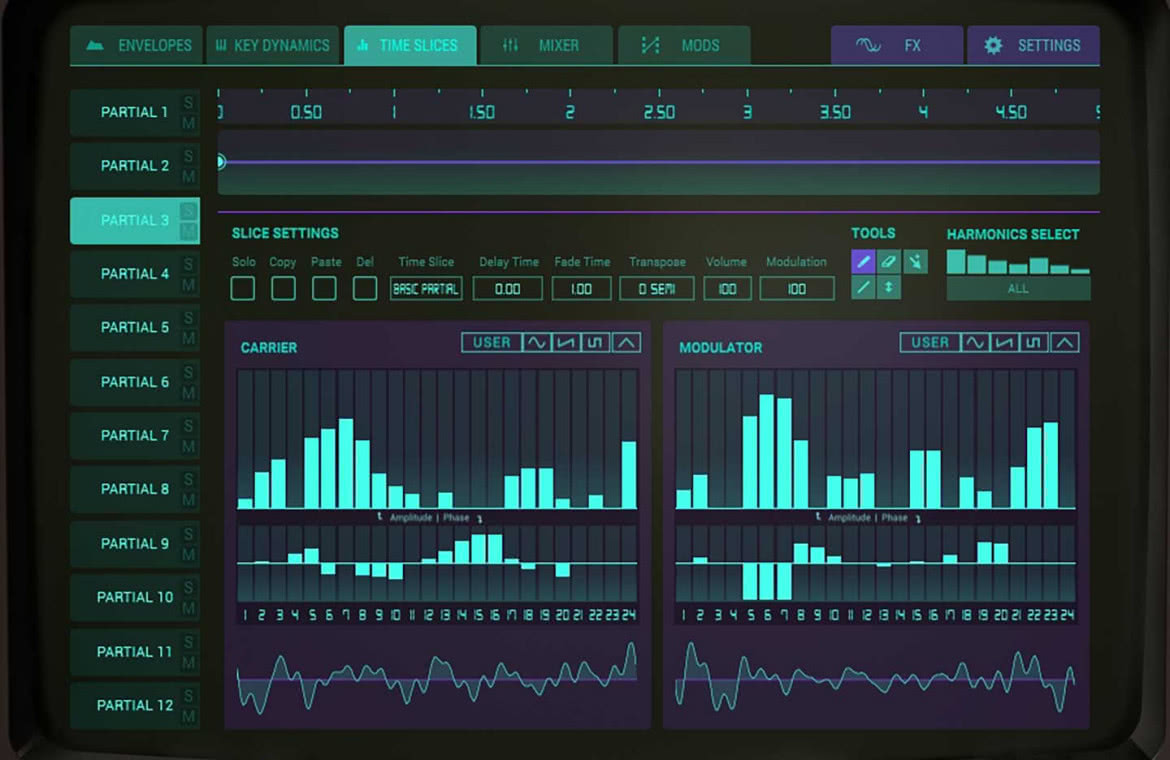Select USER waveform for Modulator
Image resolution: width=1170 pixels, height=760 pixels.
[930, 342]
